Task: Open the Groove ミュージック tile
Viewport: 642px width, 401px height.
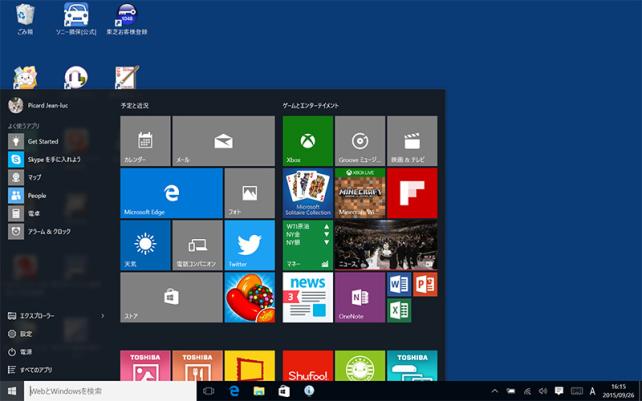Action: tap(360, 141)
